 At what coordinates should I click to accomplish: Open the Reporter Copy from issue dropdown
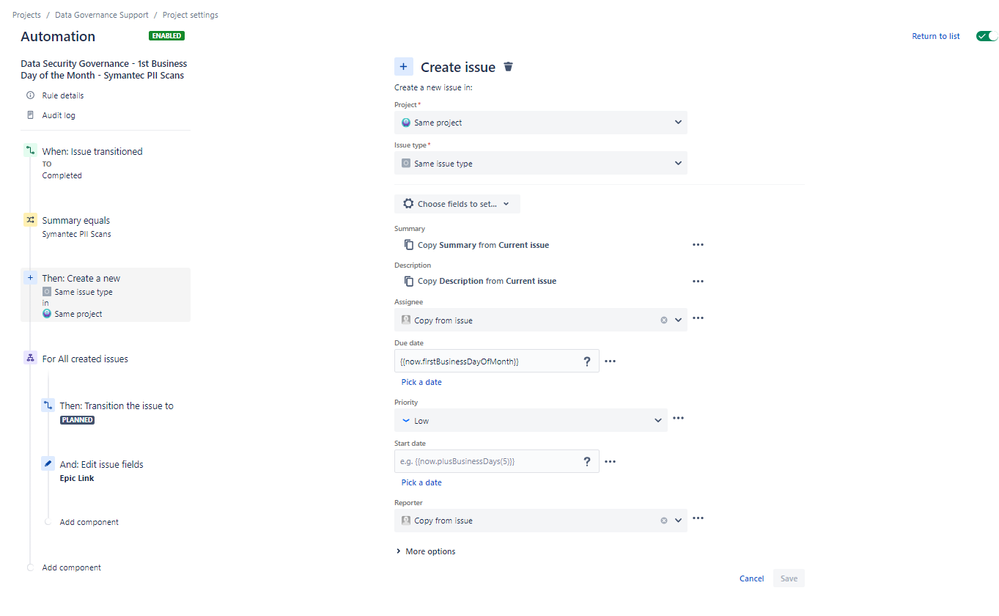[540, 520]
